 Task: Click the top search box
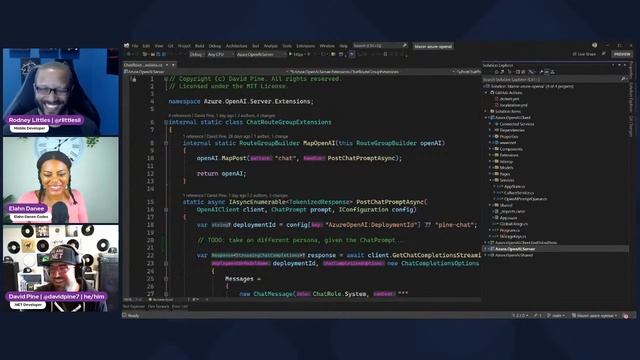(x=380, y=46)
